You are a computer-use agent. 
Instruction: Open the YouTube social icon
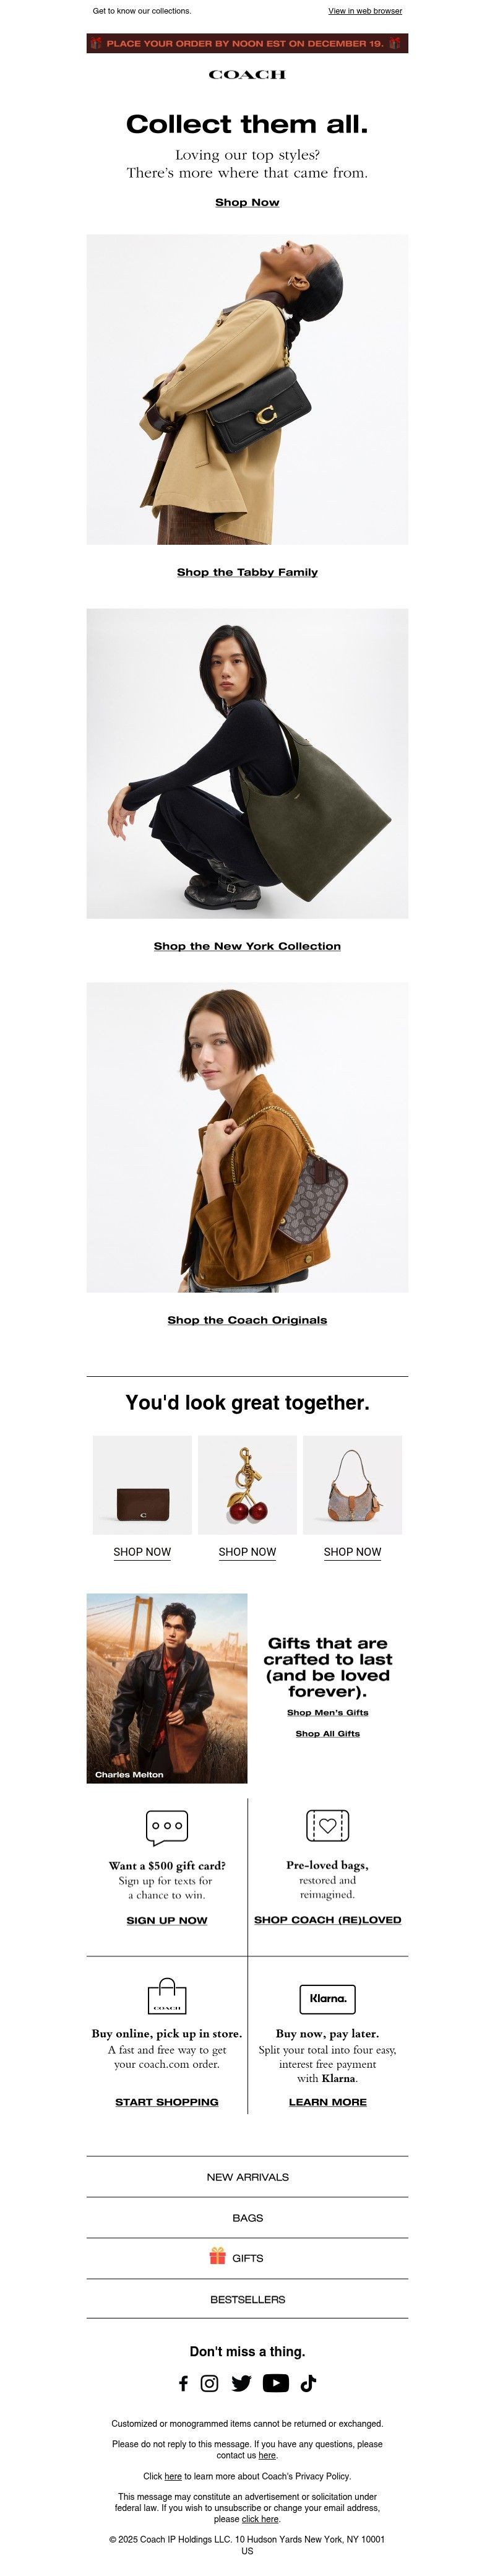[x=276, y=2383]
